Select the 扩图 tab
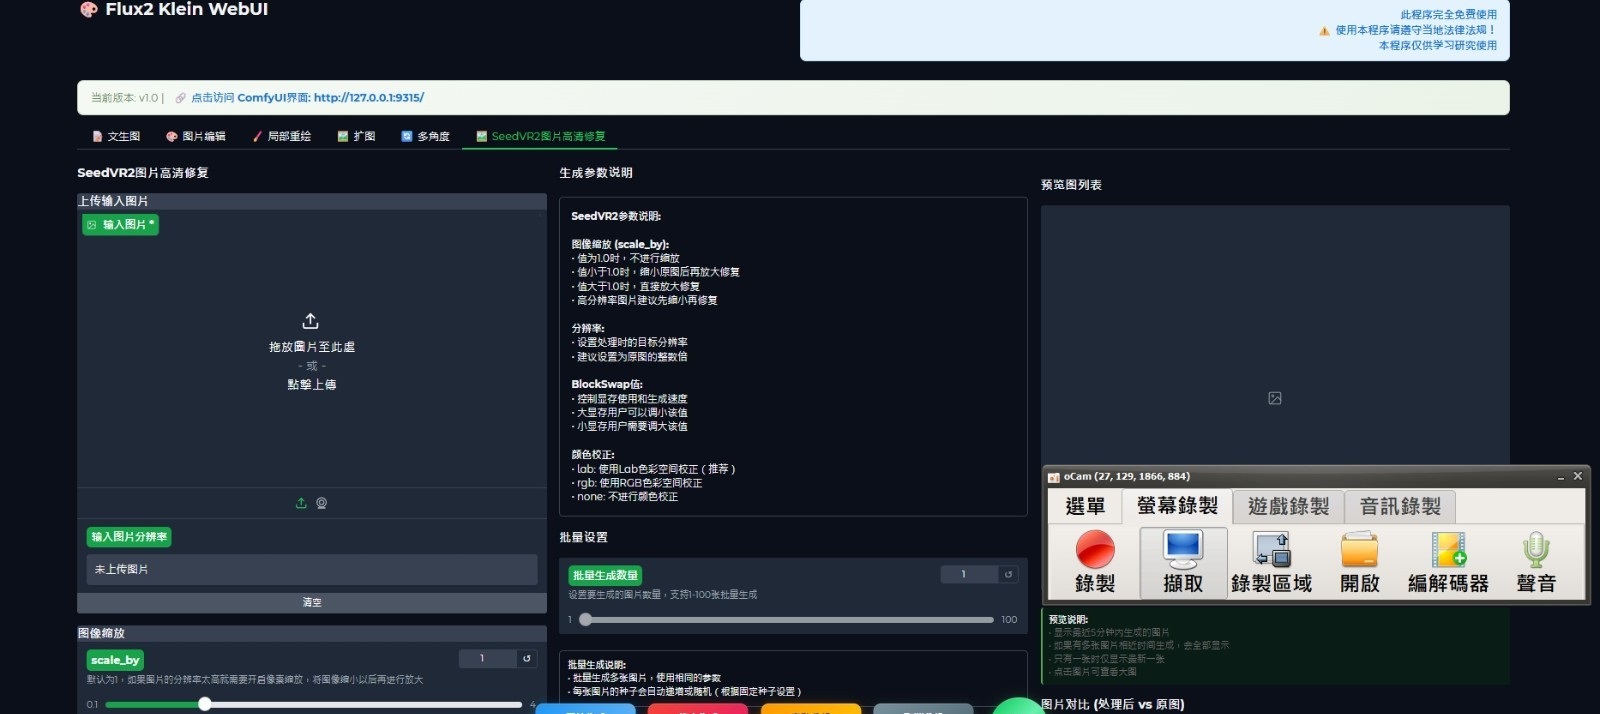This screenshot has width=1600, height=714. (x=356, y=136)
